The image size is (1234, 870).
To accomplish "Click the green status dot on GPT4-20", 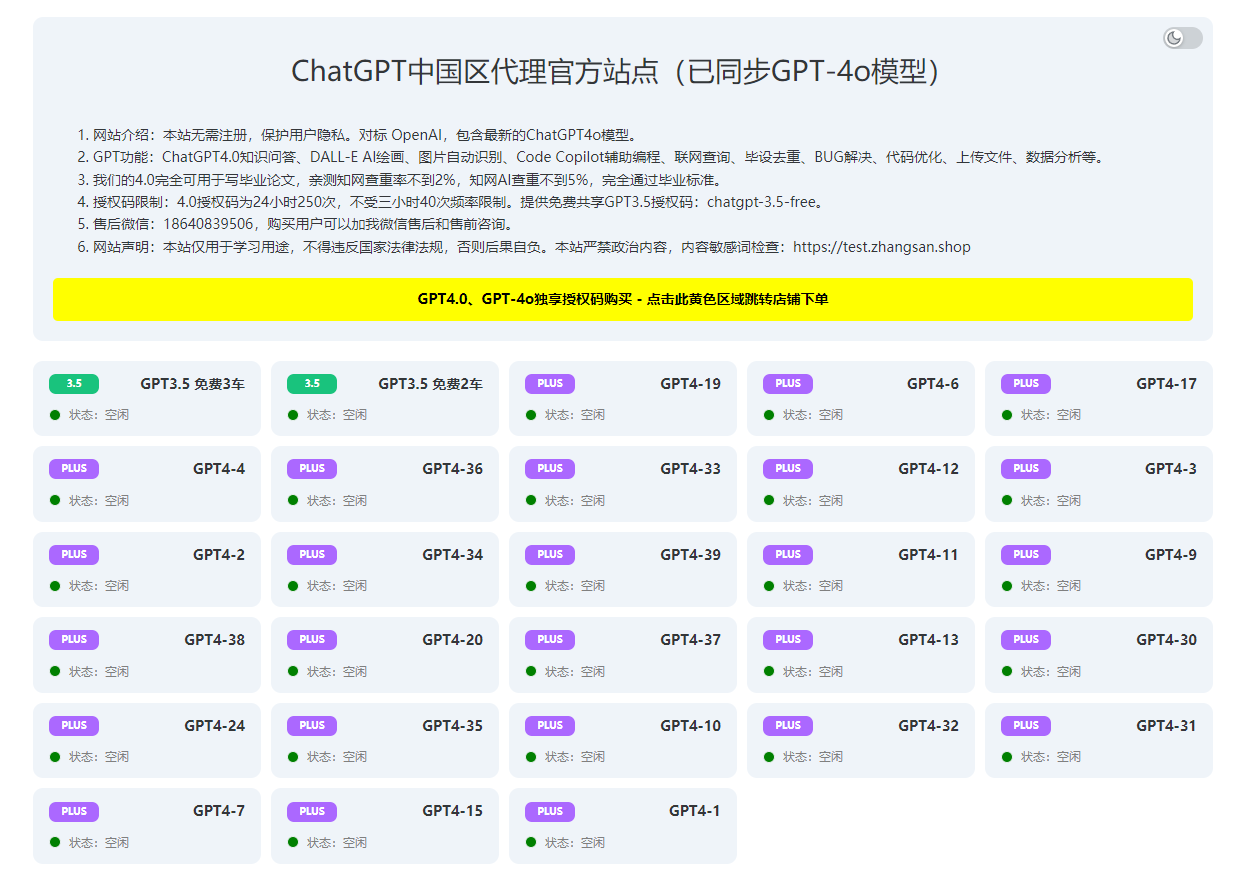I will tap(293, 671).
